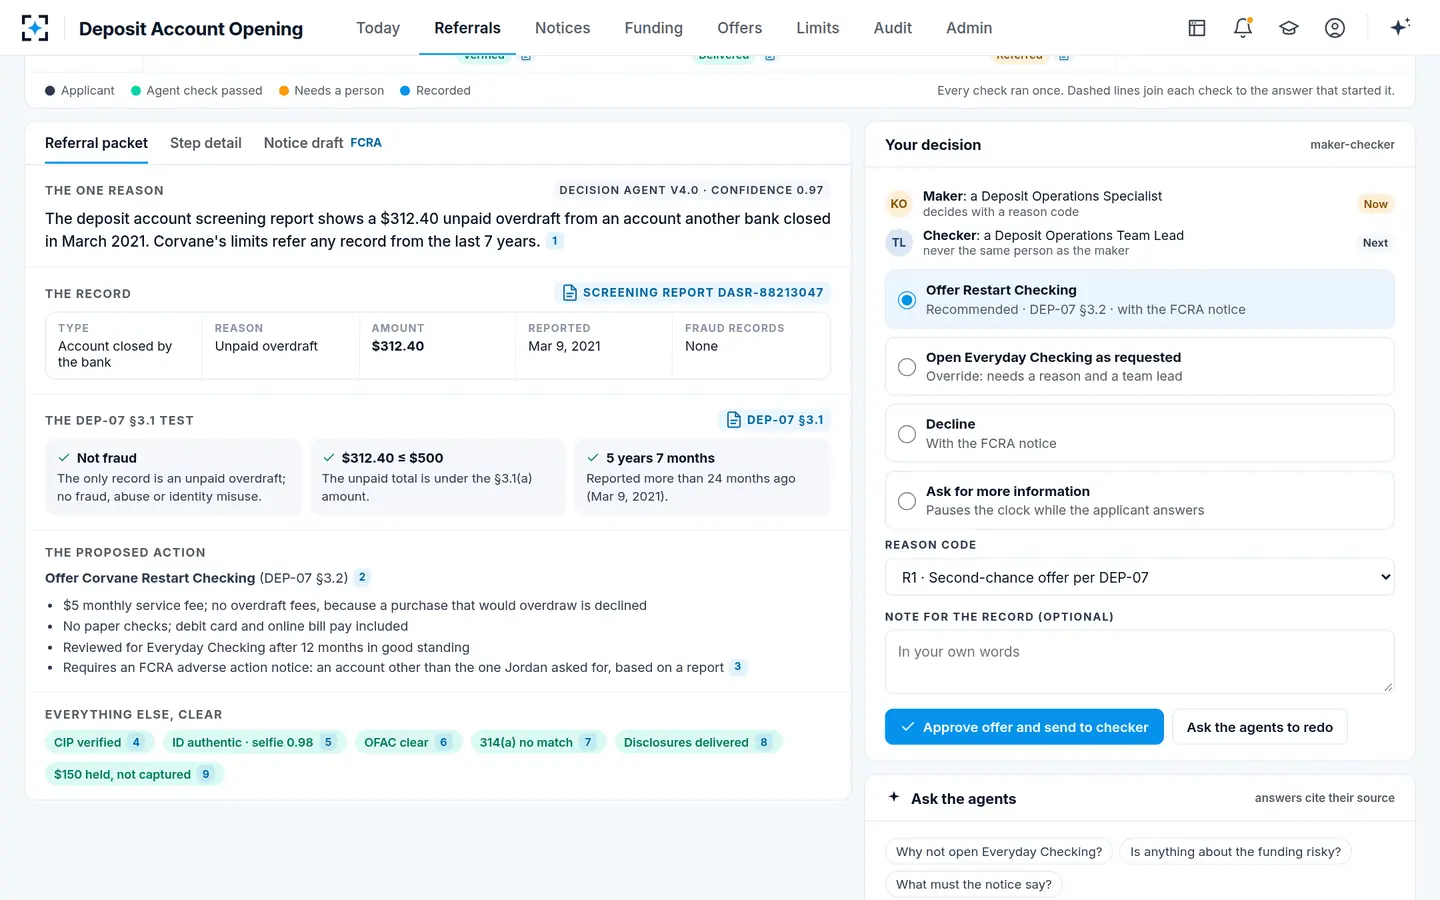Screen dimensions: 1440x900
Task: Select Offer Restart Checking option
Action: tap(1140, 300)
